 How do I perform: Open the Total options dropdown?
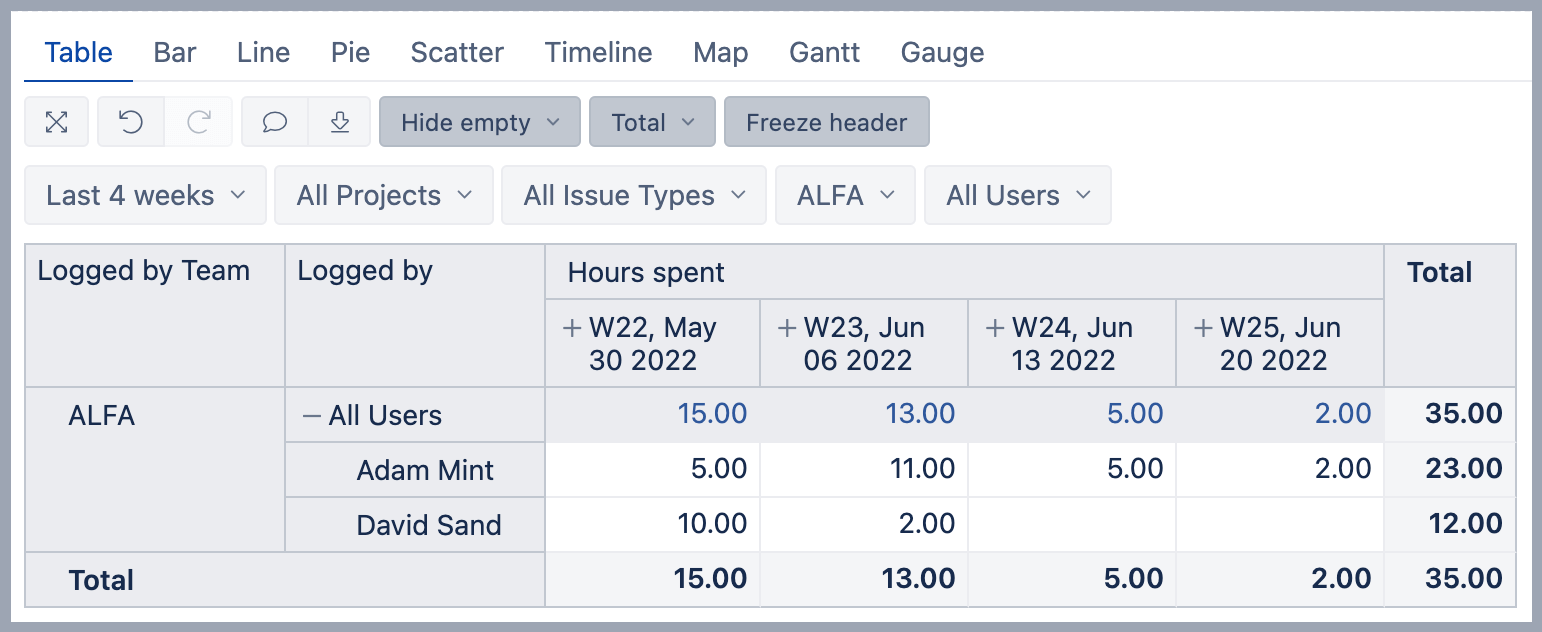(652, 122)
